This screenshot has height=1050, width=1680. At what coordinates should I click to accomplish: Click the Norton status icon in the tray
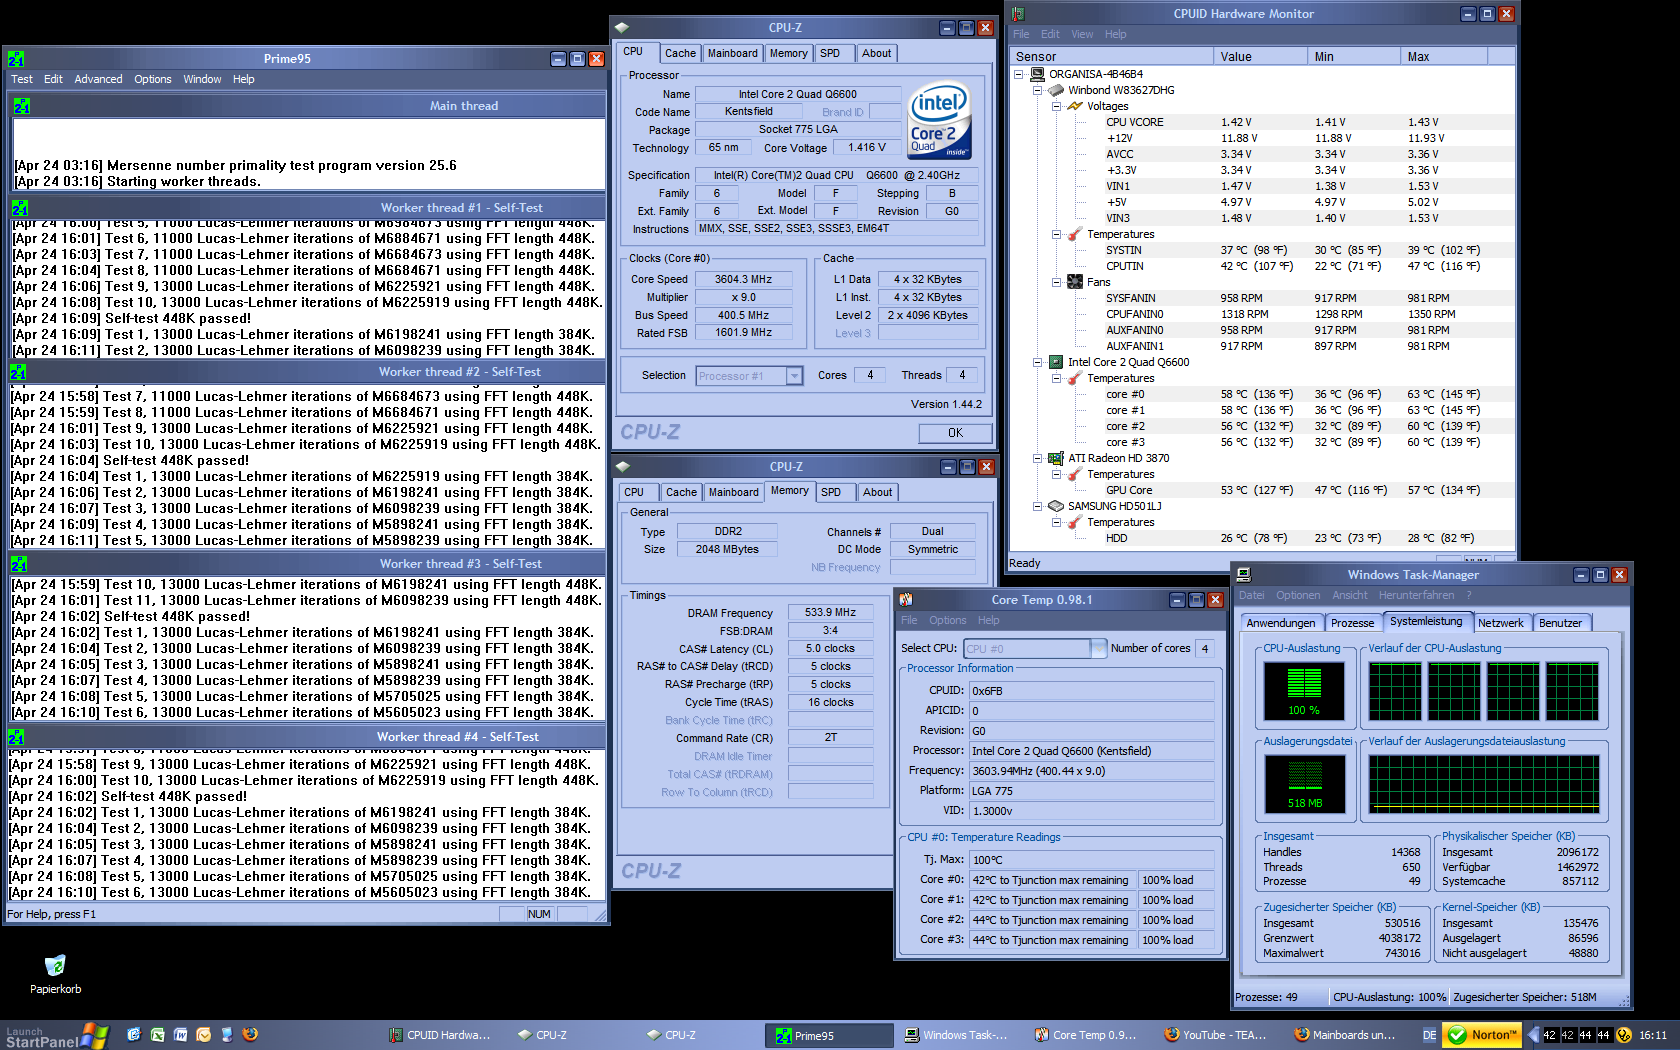tap(1483, 1035)
